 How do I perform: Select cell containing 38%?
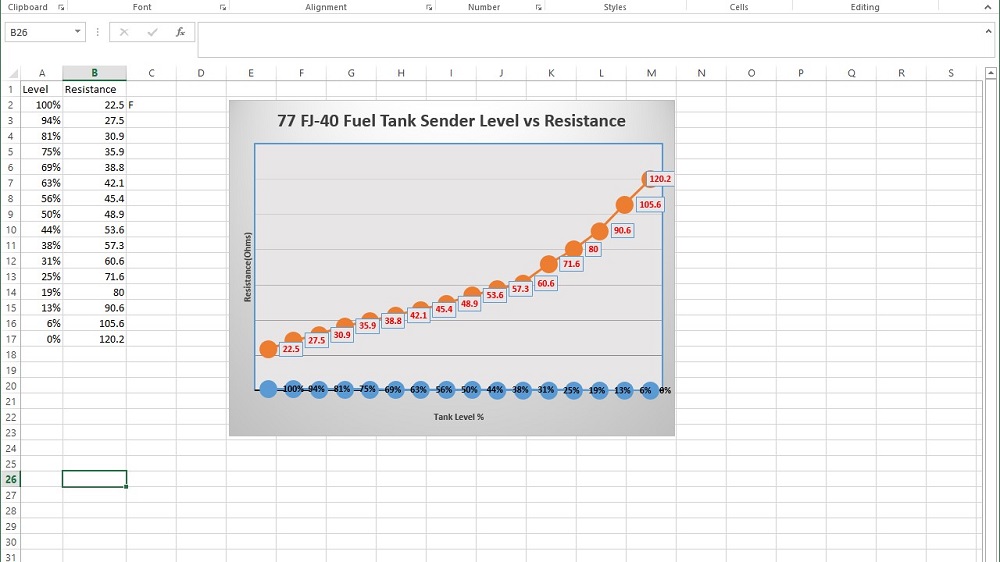(x=41, y=246)
